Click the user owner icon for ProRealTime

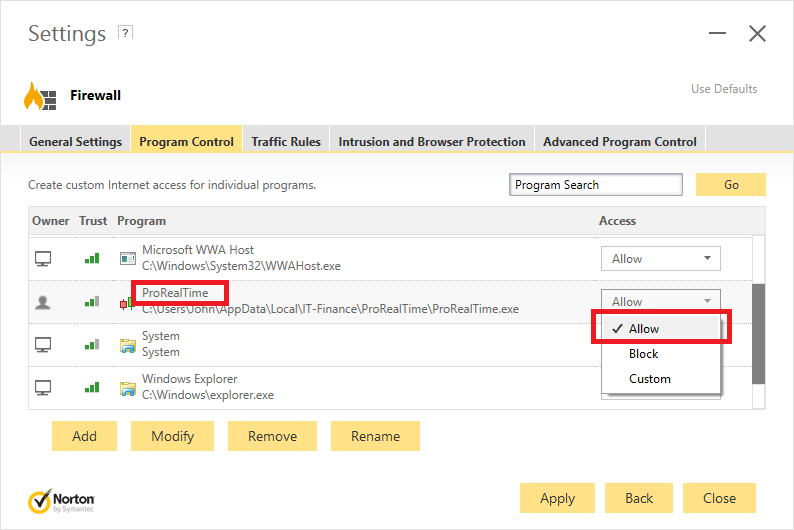click(x=43, y=302)
